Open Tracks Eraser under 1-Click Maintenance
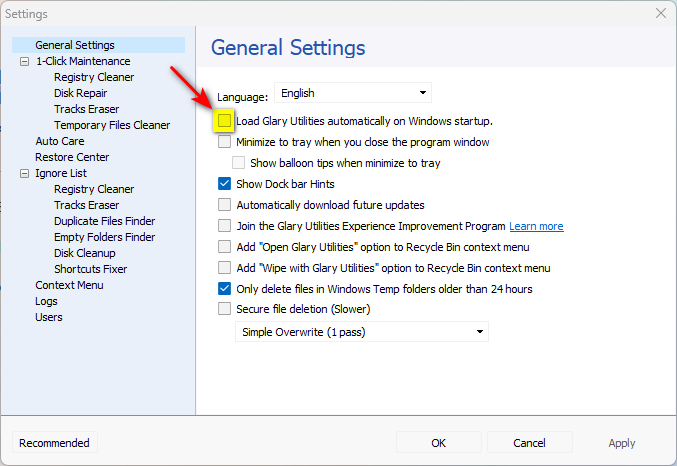 86,109
